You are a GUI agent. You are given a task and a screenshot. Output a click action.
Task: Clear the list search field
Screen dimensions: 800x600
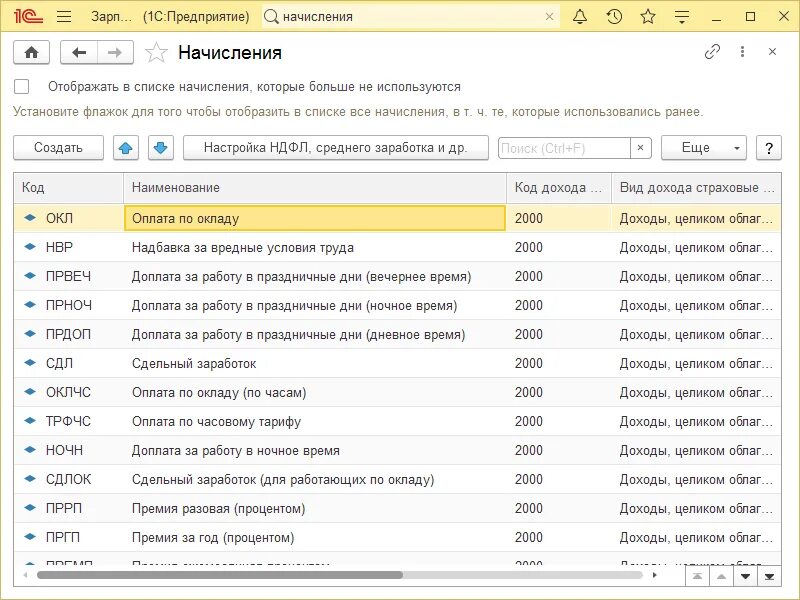coord(640,148)
